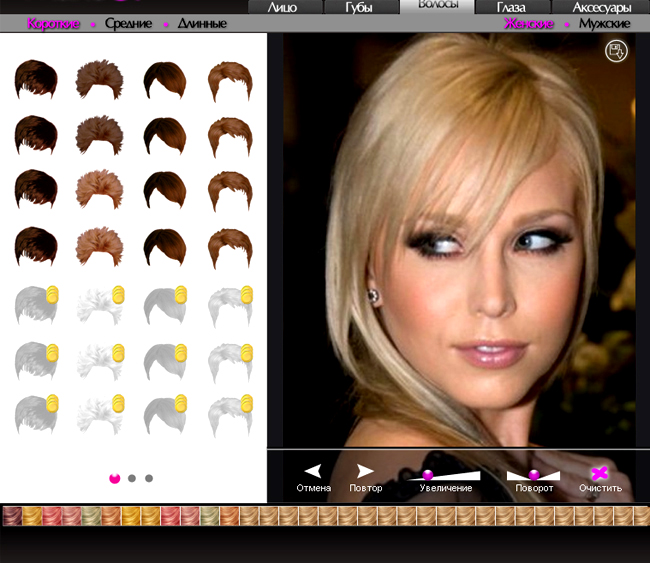Pick dark side-swept hairstyle, second row
The image size is (650, 563).
pyautogui.click(x=36, y=135)
